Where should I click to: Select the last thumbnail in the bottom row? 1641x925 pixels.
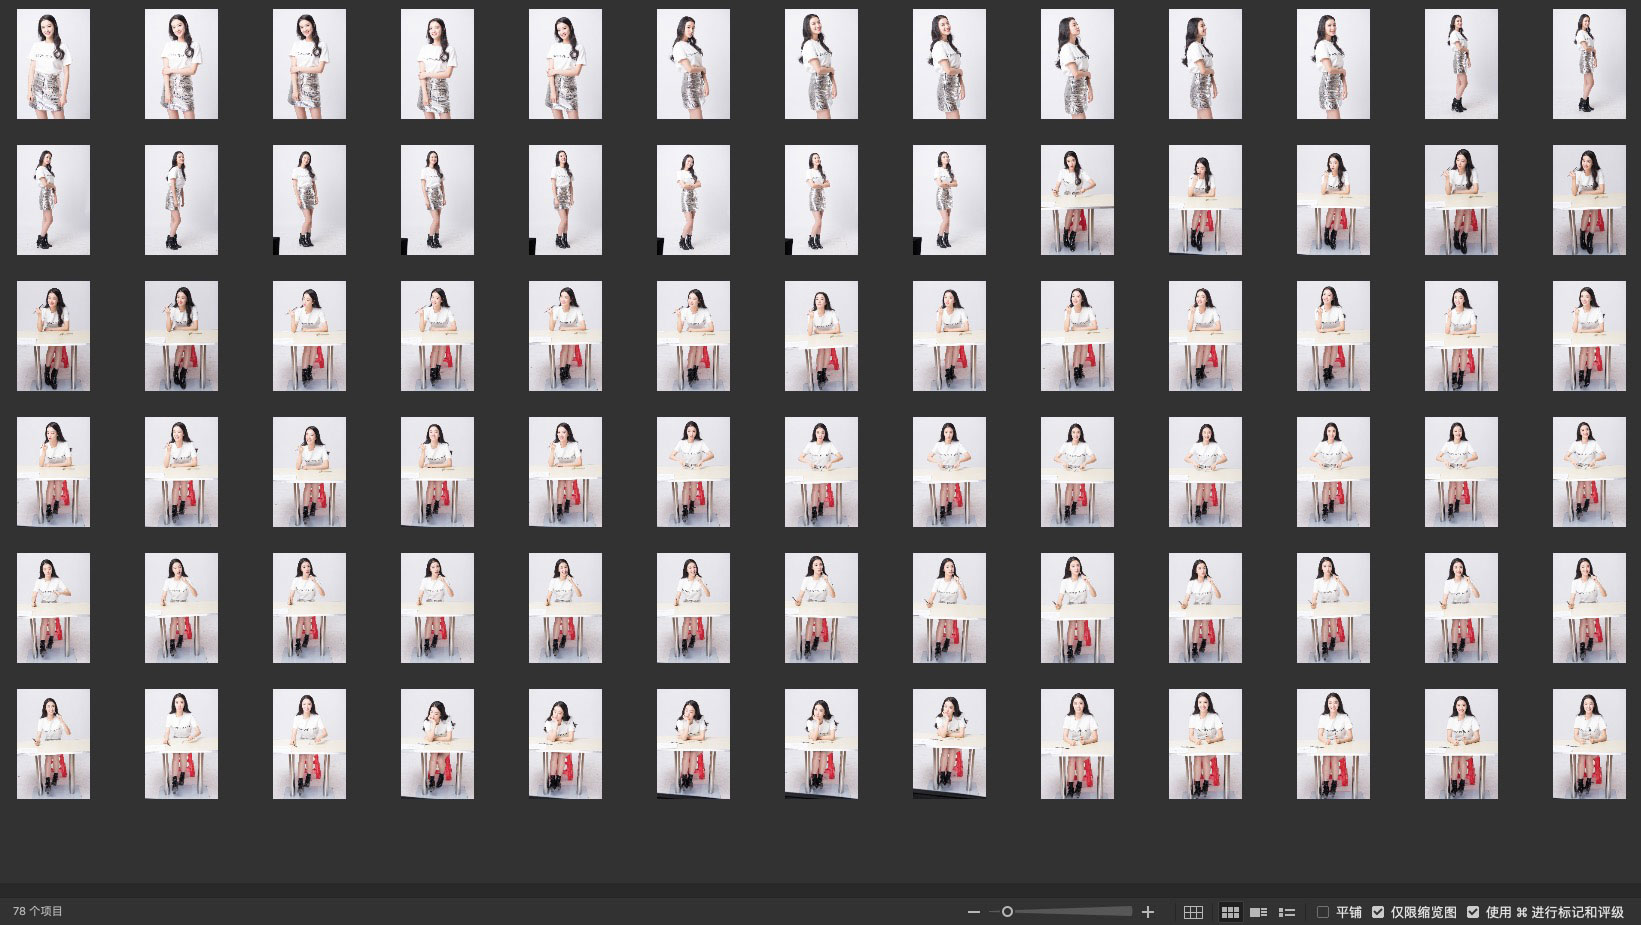1588,744
